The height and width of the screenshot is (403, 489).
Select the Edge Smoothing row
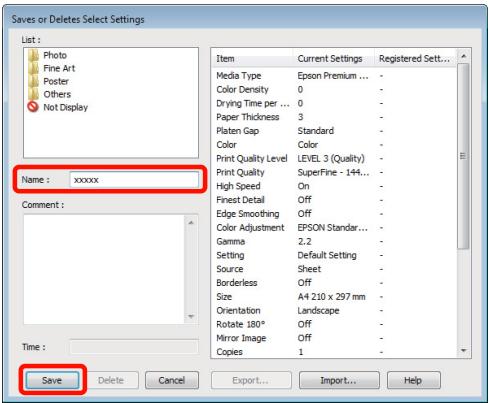point(333,214)
